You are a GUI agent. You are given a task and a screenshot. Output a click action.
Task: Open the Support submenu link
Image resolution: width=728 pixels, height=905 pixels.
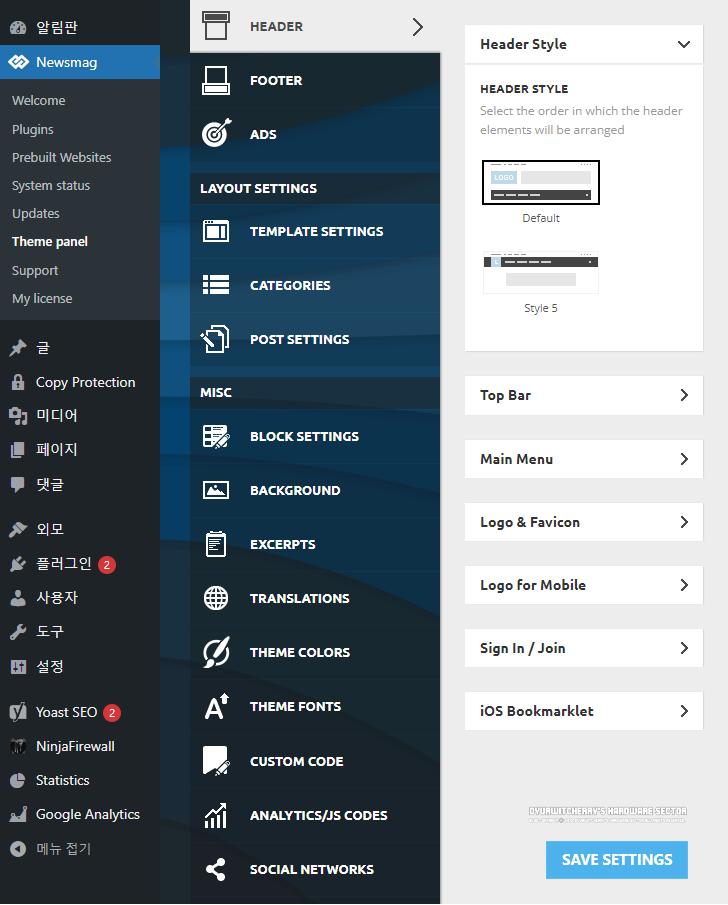35,270
